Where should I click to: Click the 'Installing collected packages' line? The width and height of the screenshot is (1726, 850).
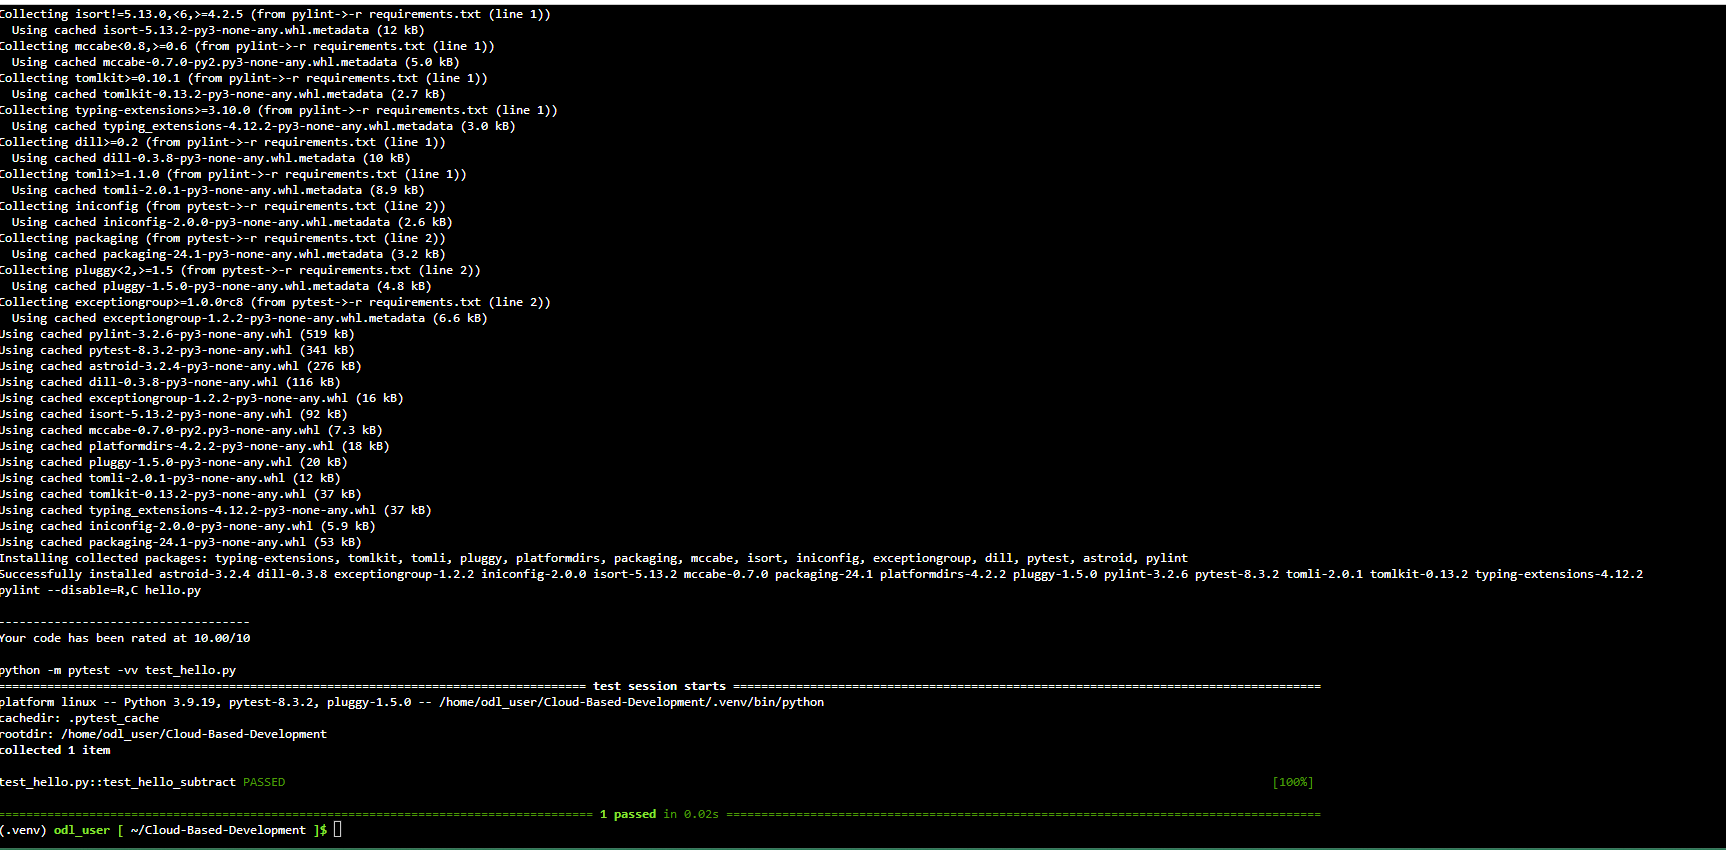click(x=594, y=558)
